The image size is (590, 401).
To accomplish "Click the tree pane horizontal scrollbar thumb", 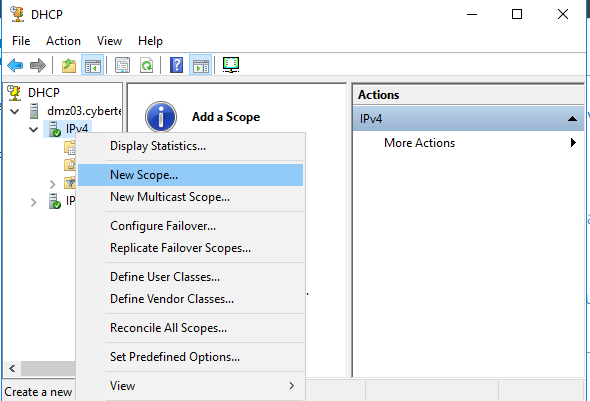I will [48, 368].
